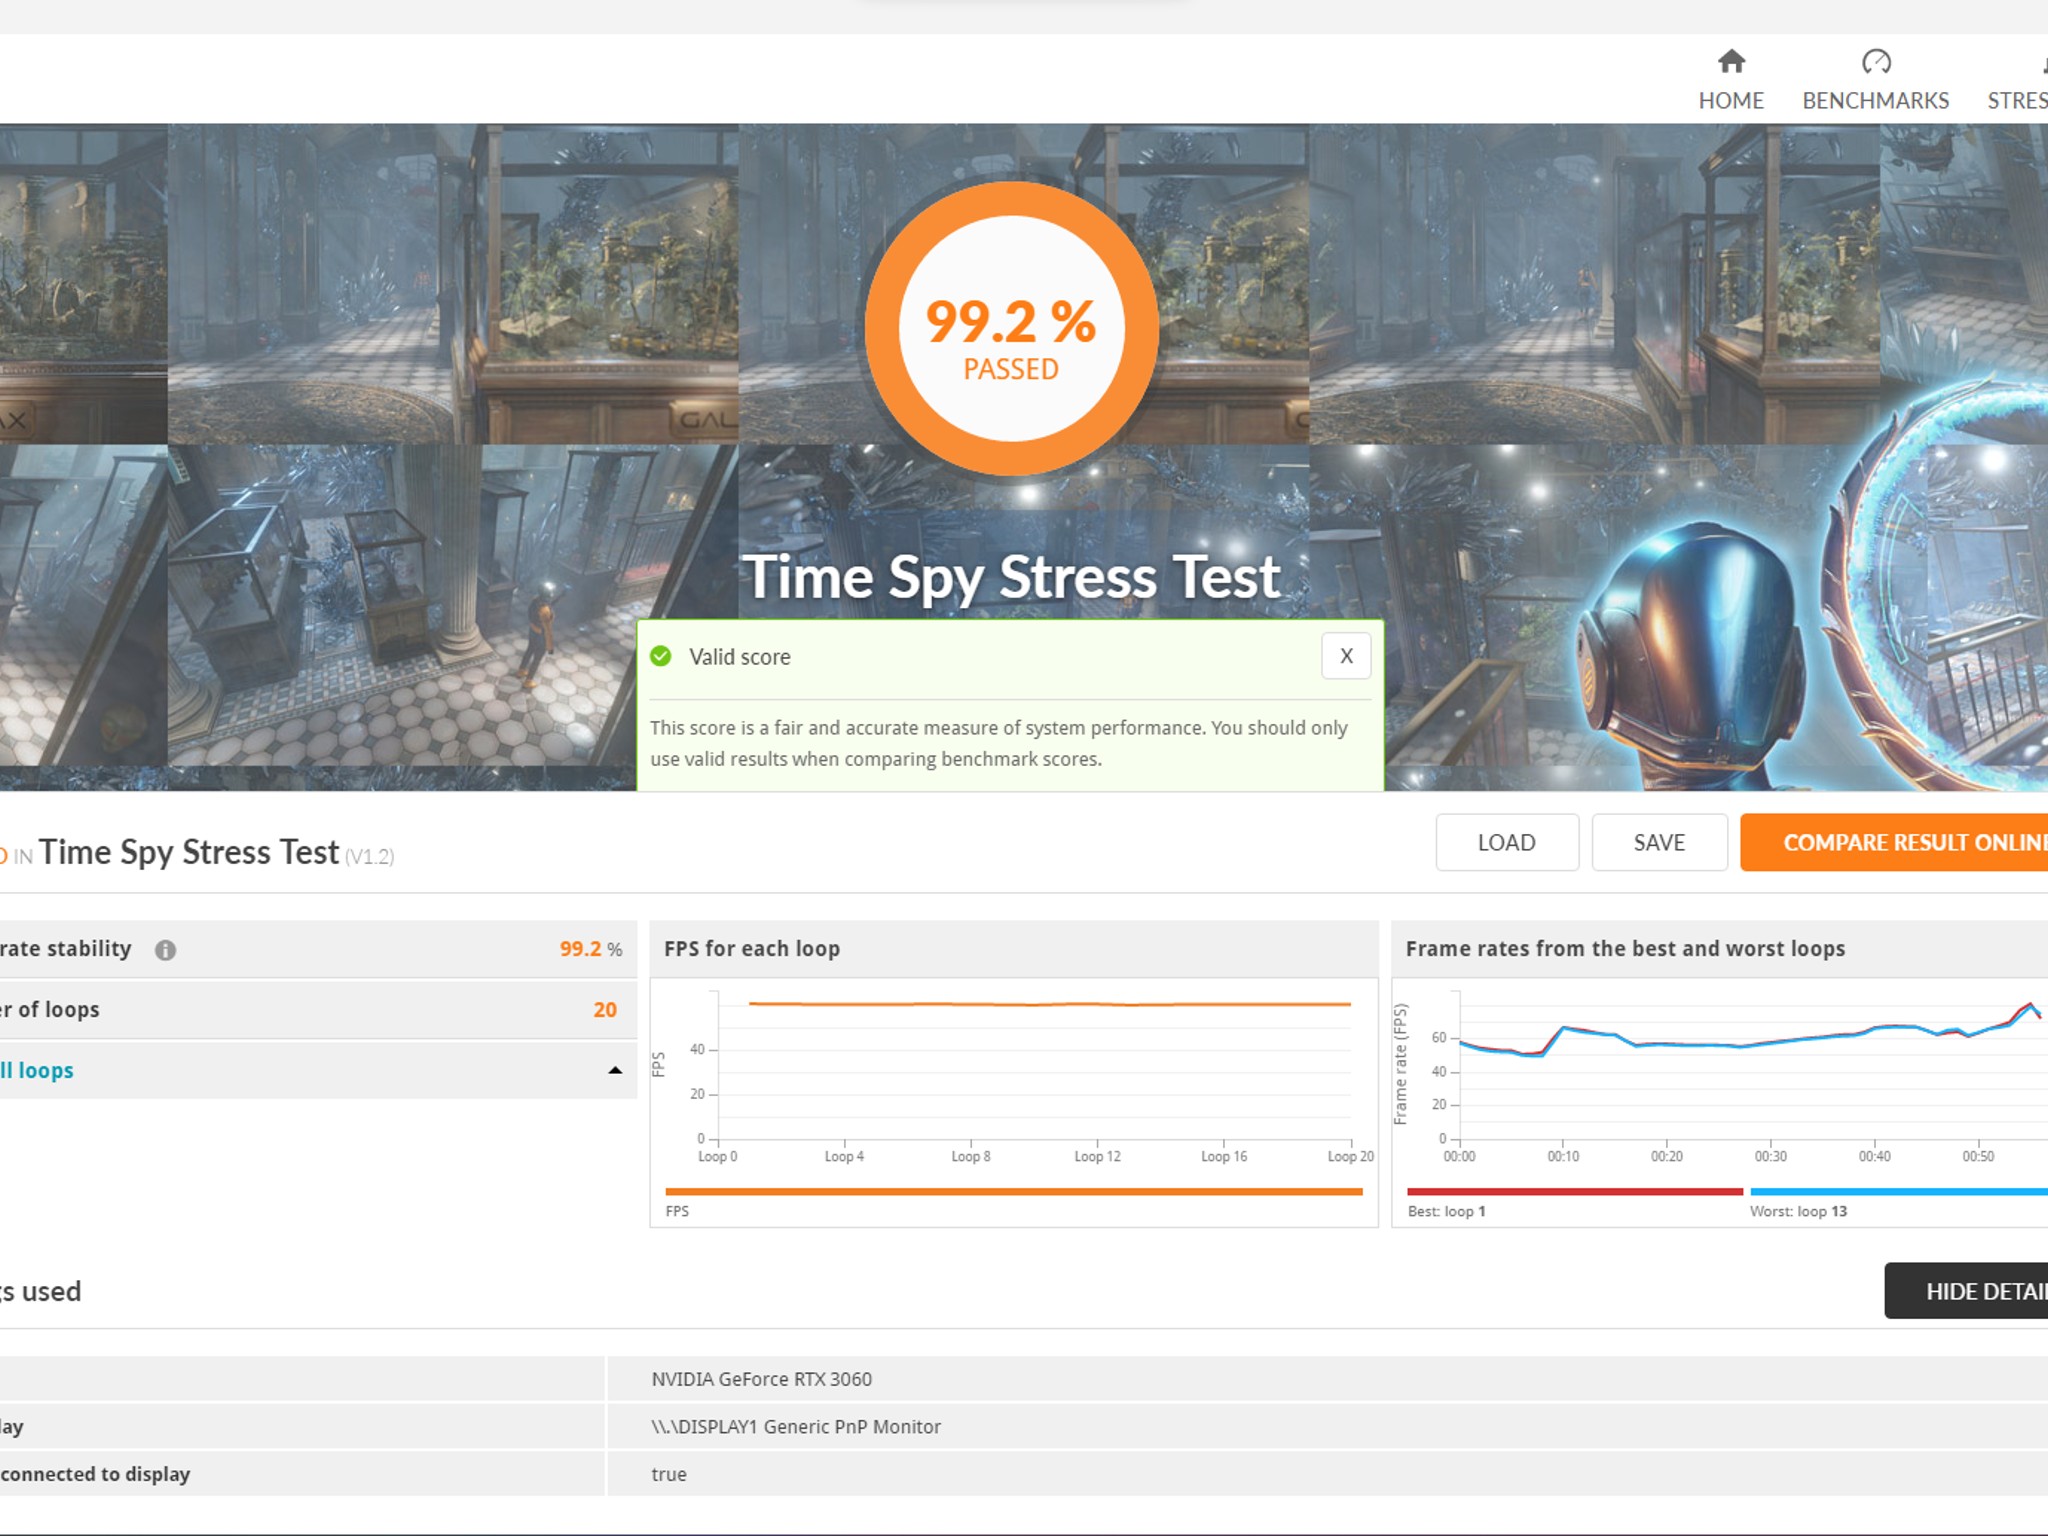Click the SAVE button
Image resolution: width=2048 pixels, height=1536 pixels.
click(x=1660, y=843)
